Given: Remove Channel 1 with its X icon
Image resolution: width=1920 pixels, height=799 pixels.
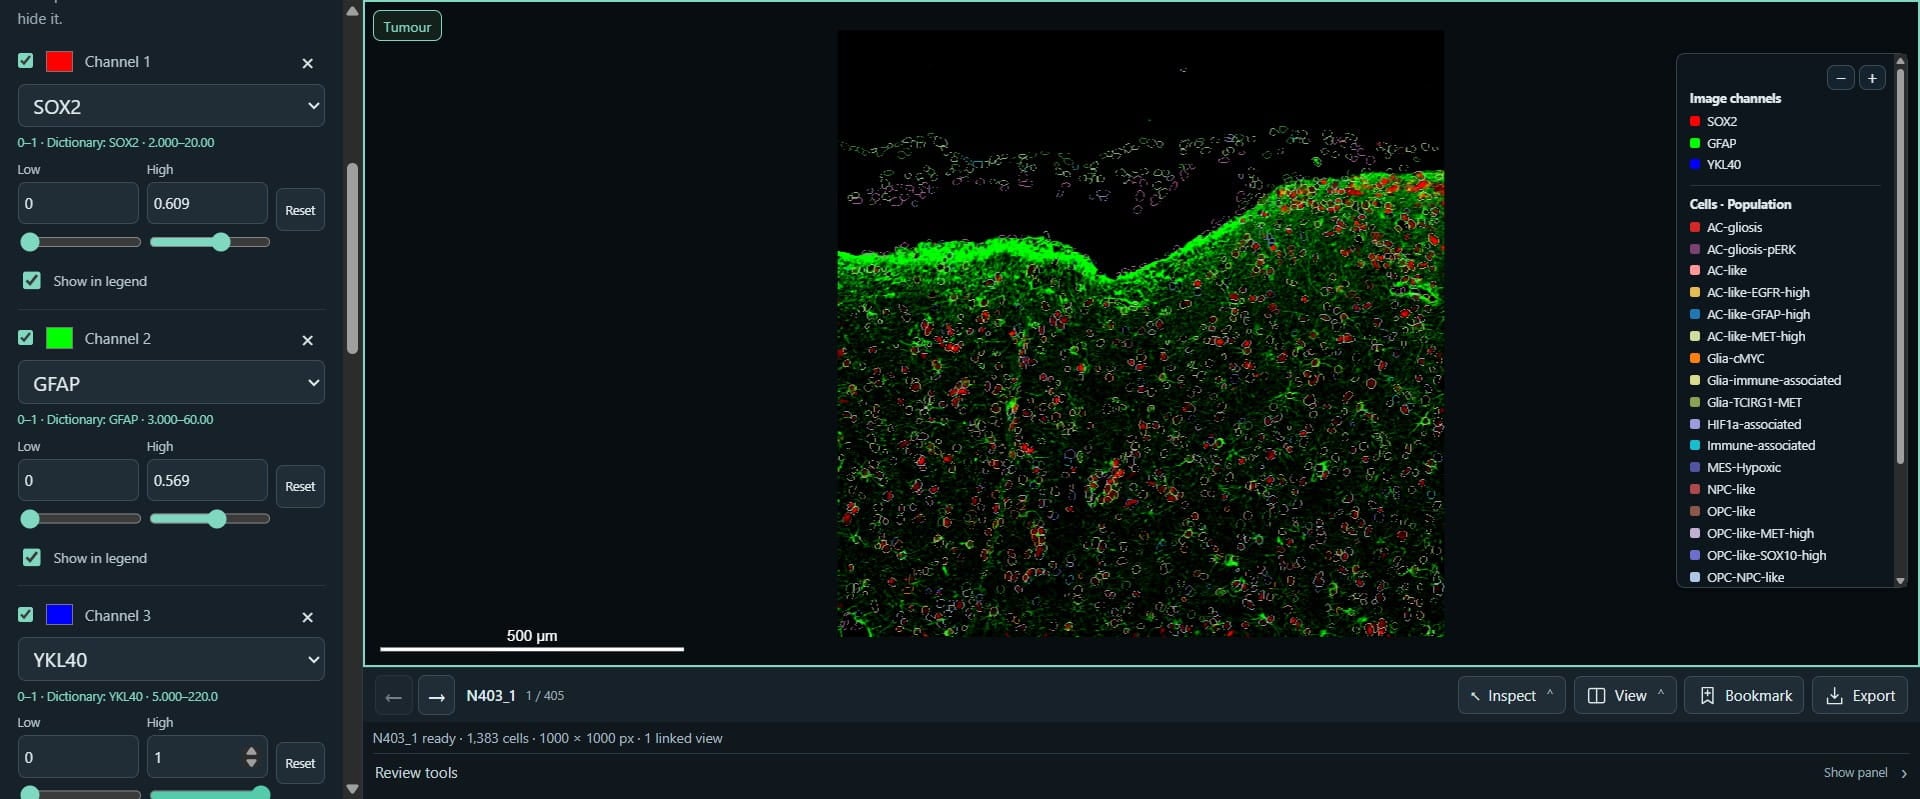Looking at the screenshot, I should point(308,63).
